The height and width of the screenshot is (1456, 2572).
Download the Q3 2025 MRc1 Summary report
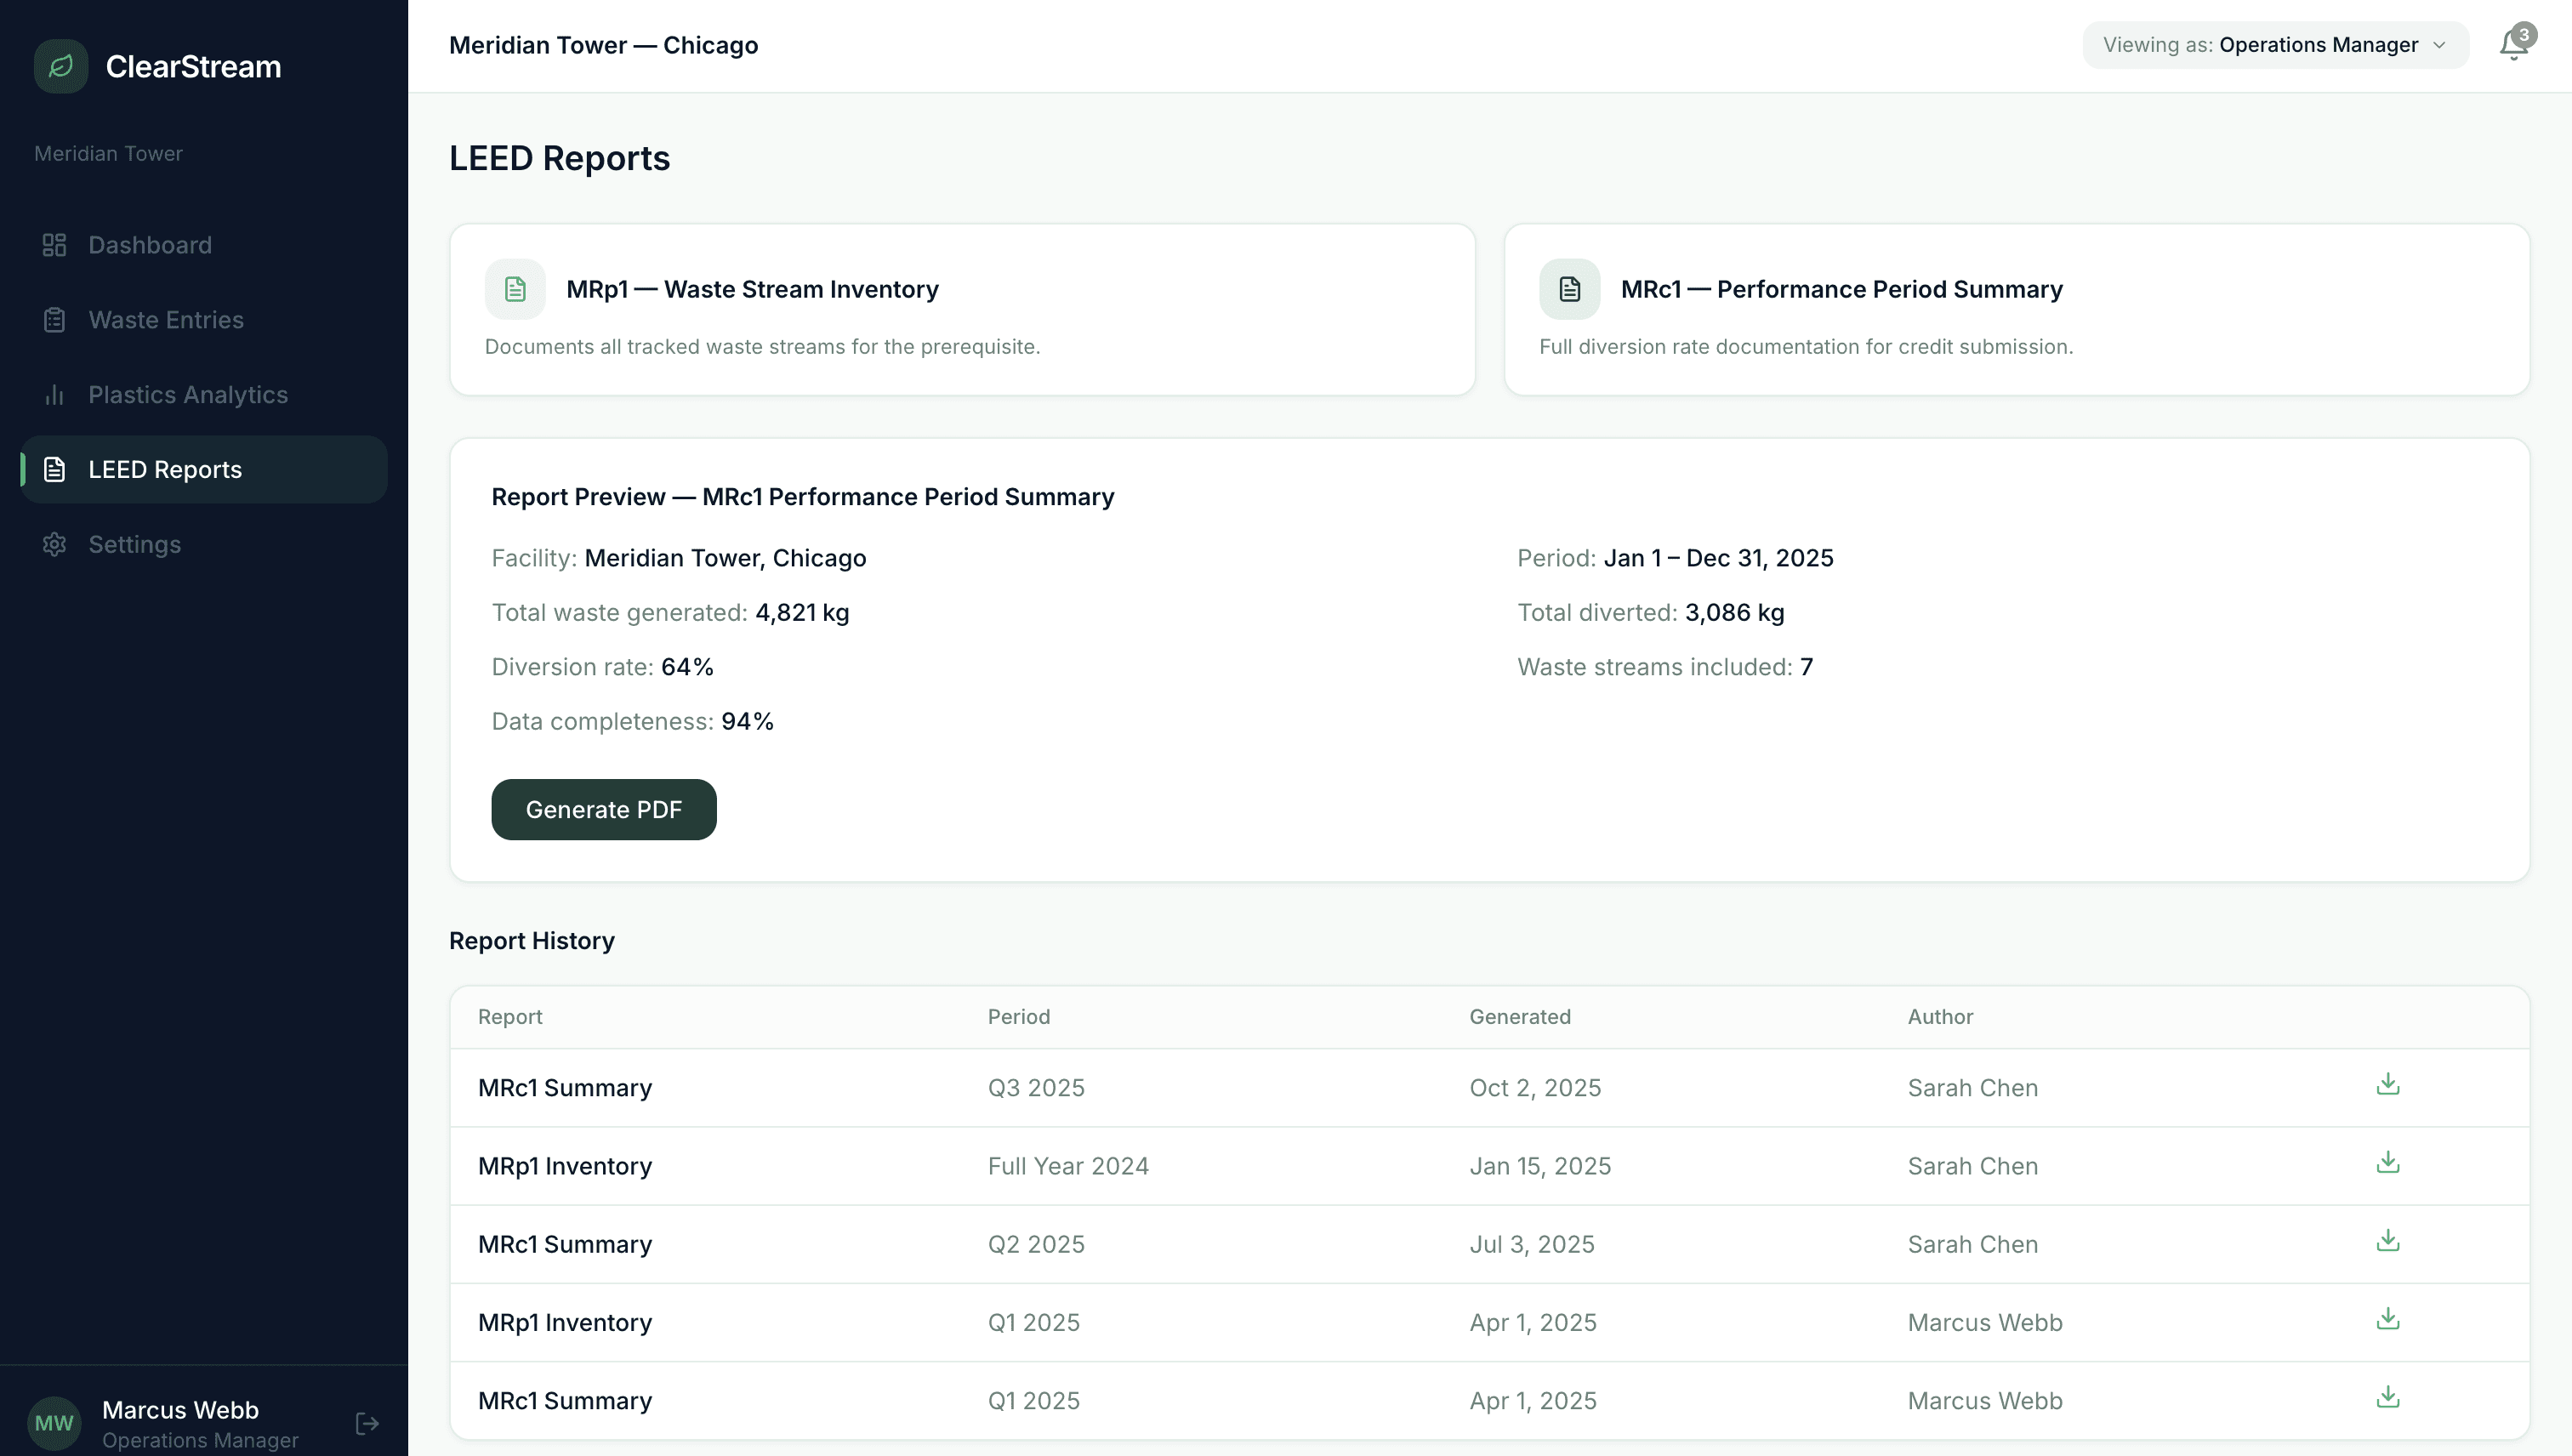click(2388, 1085)
